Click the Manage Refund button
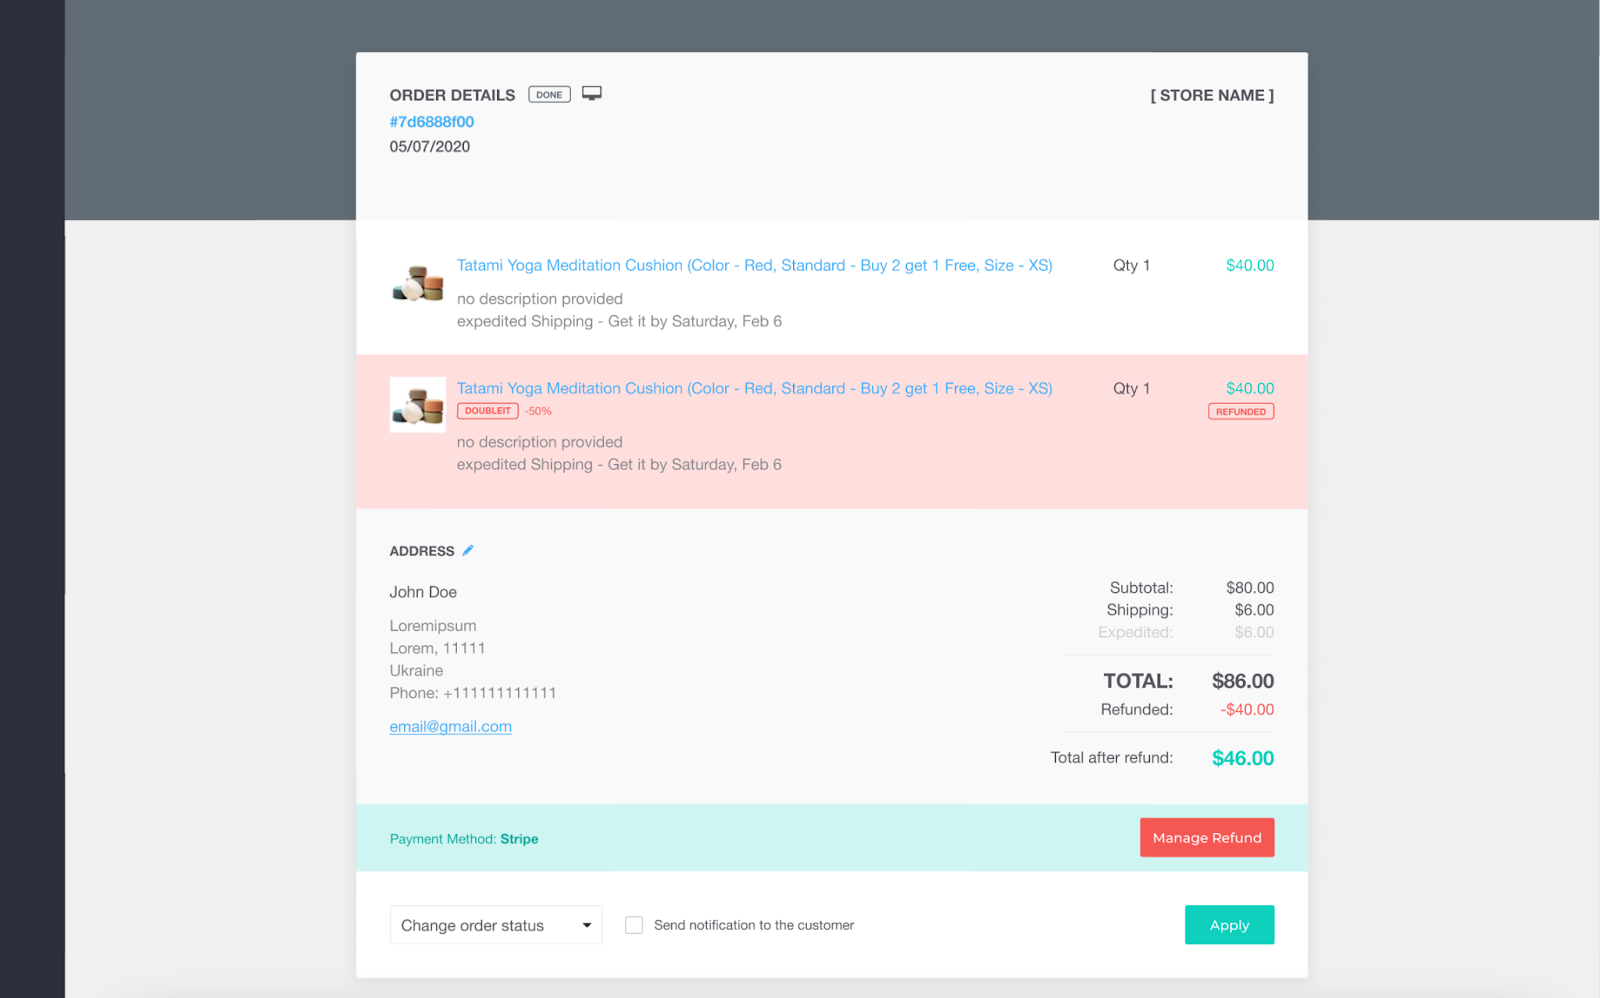This screenshot has width=1600, height=998. 1207,838
